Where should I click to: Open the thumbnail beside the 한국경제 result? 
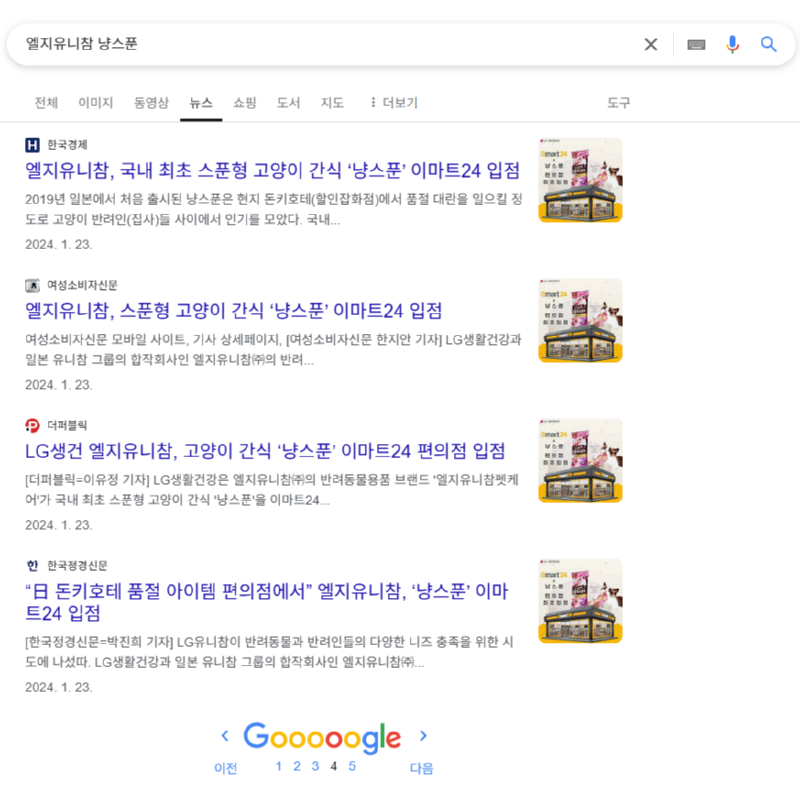pyautogui.click(x=581, y=180)
